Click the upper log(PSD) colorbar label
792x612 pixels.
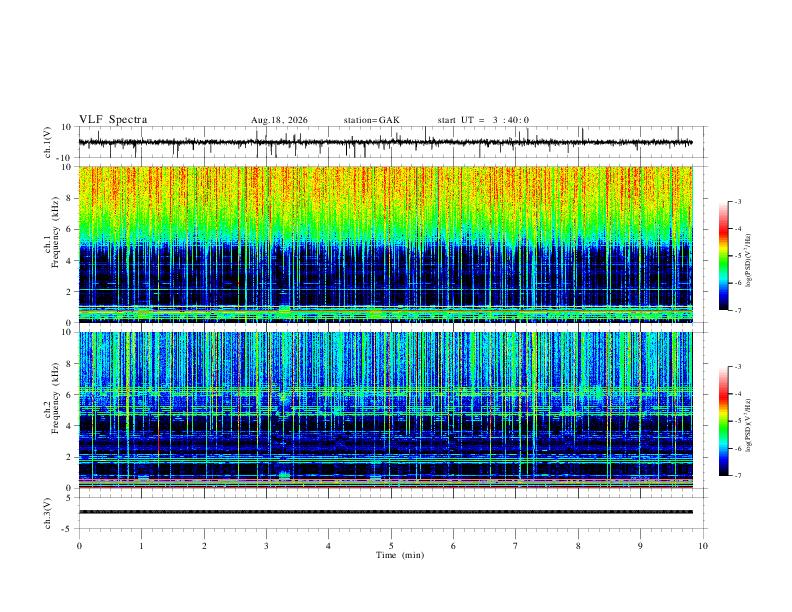[748, 260]
